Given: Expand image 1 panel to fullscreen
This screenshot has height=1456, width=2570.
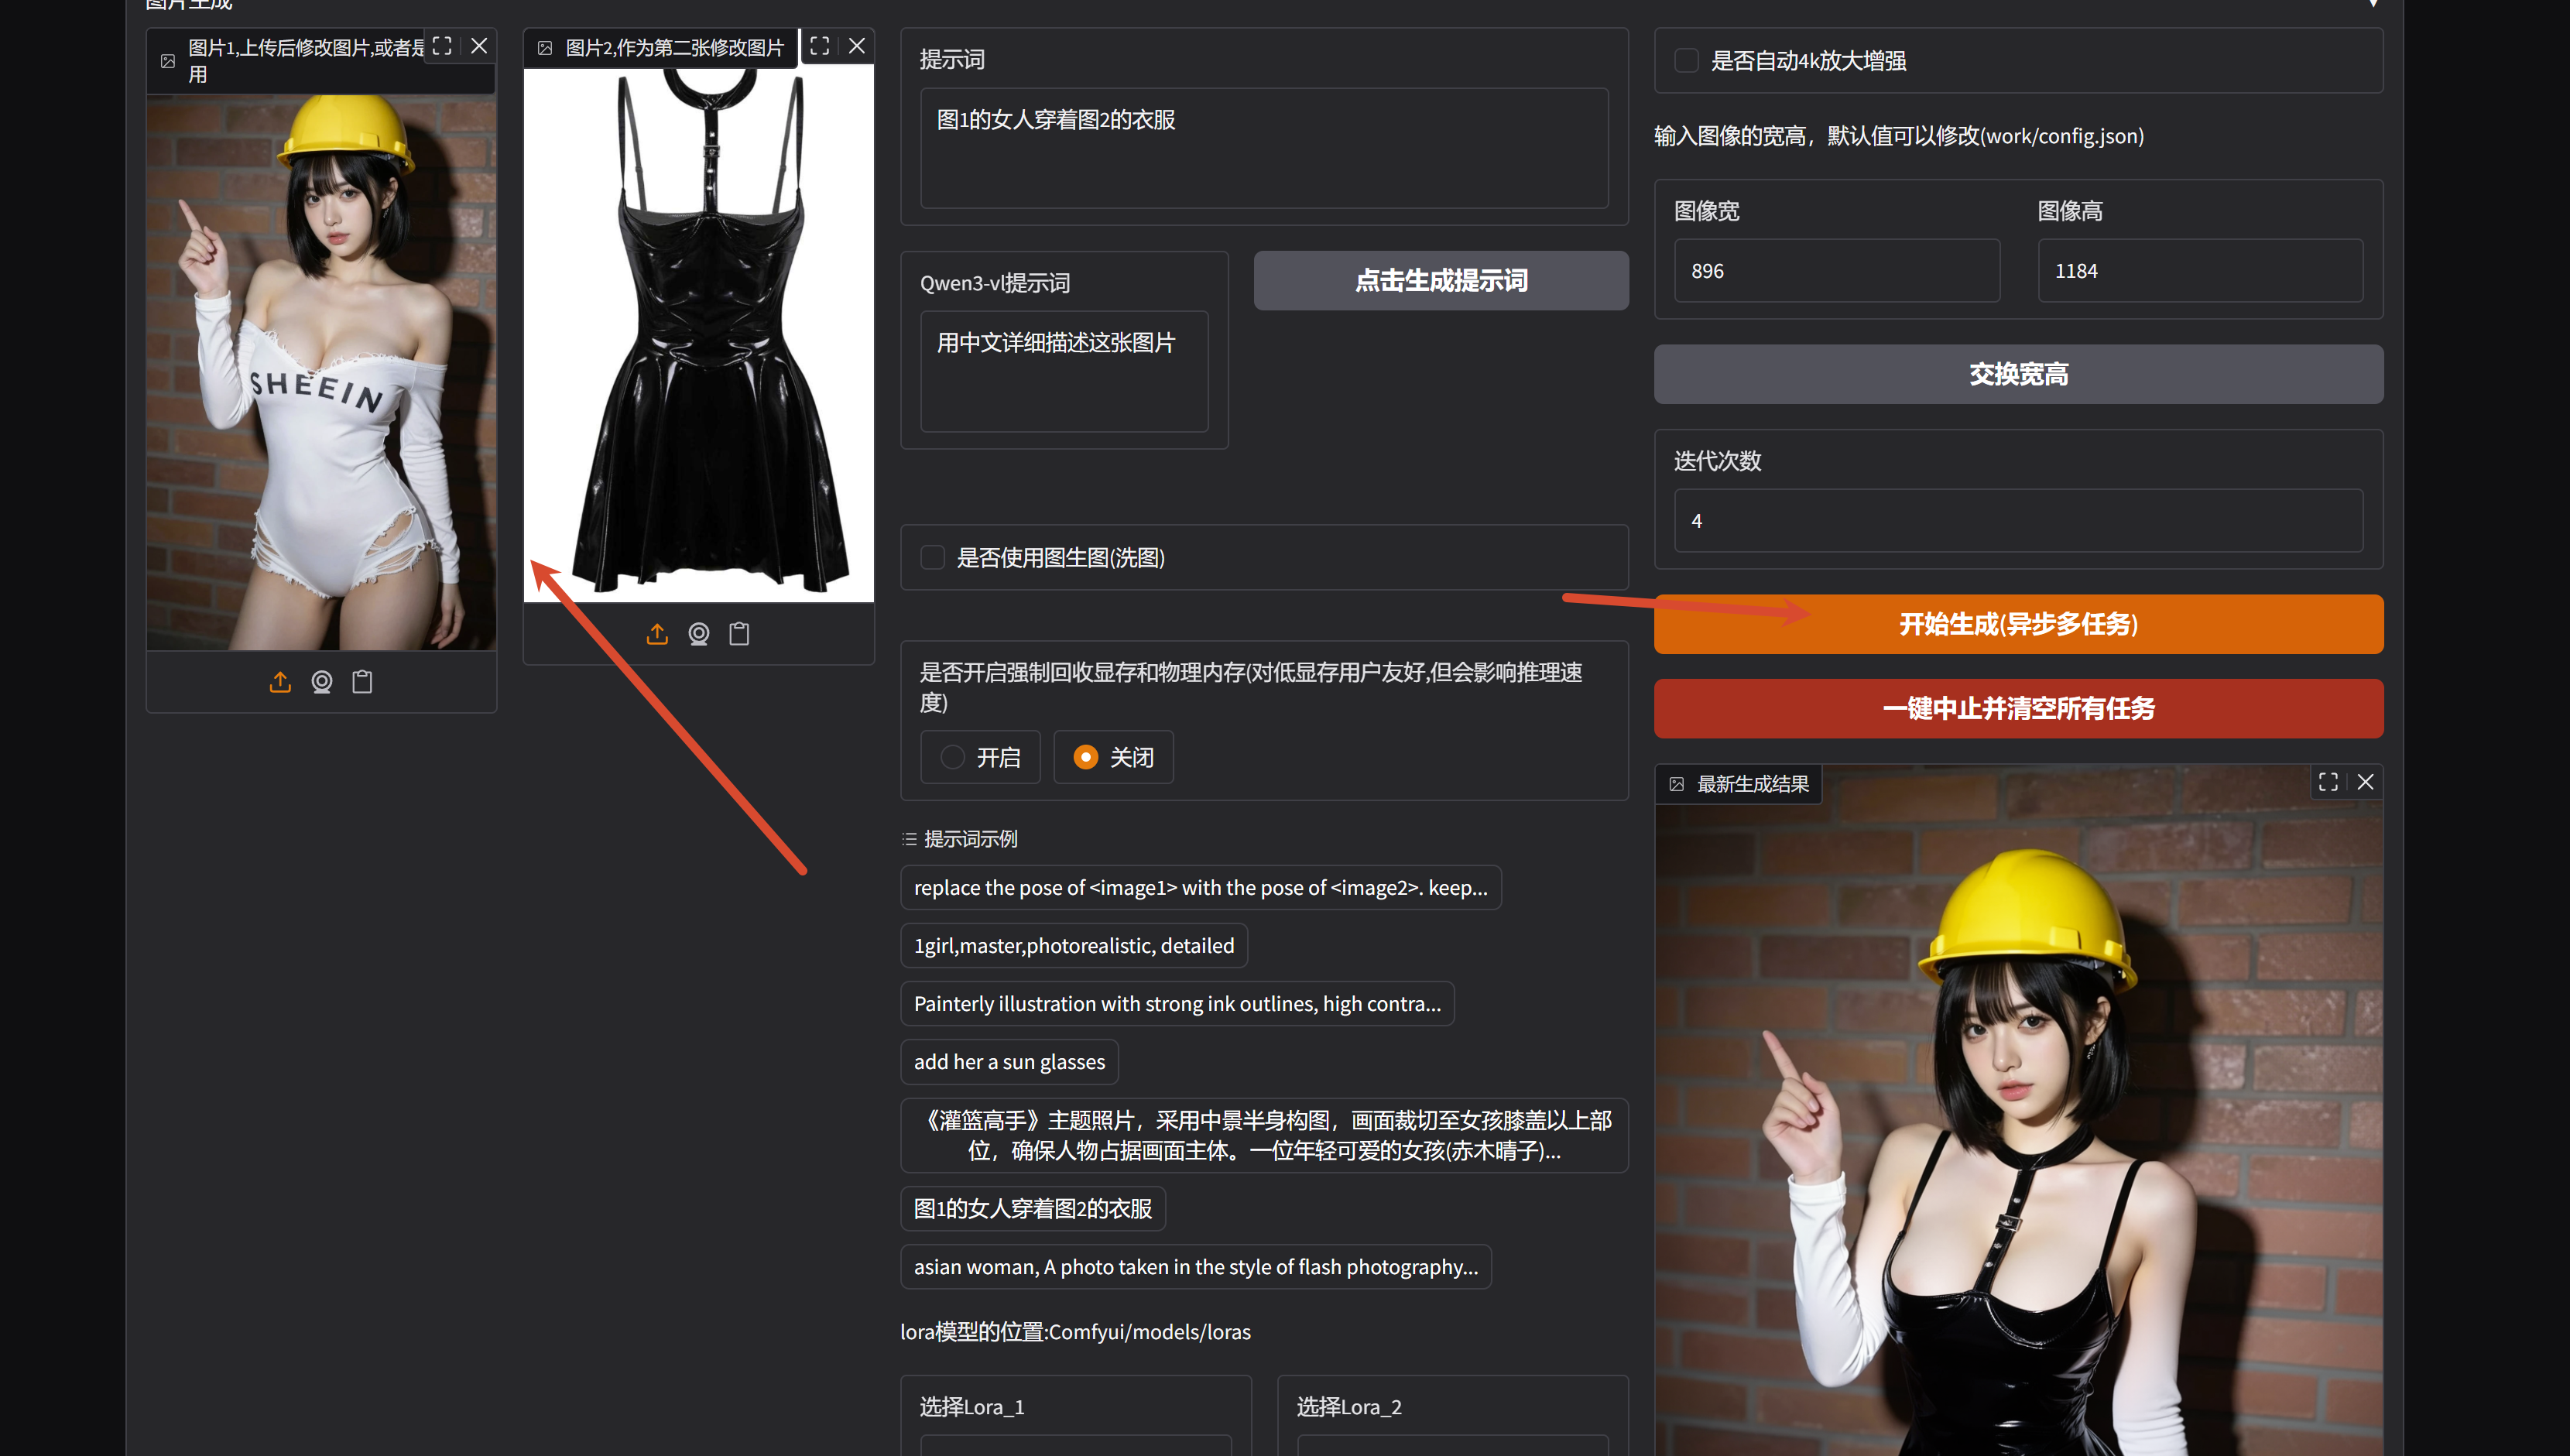Looking at the screenshot, I should pos(442,46).
